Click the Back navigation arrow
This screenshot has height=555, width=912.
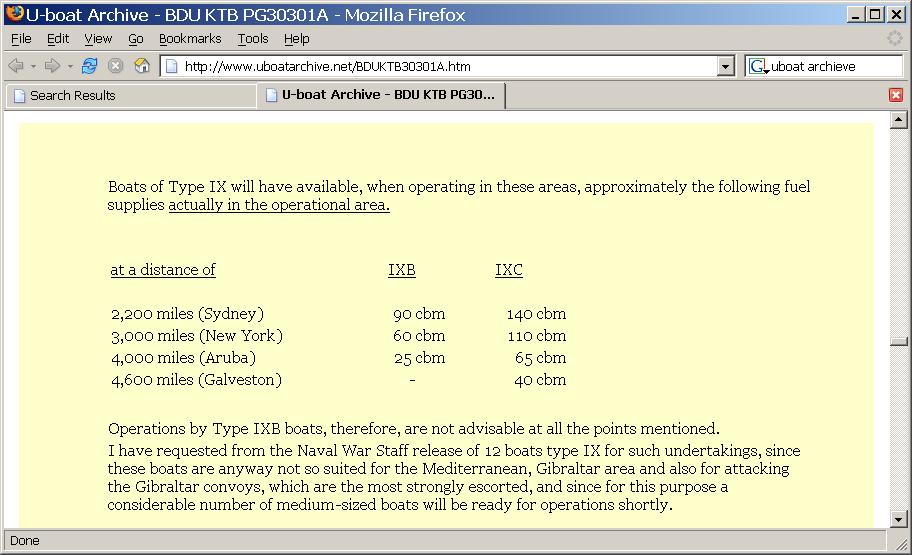[x=16, y=66]
